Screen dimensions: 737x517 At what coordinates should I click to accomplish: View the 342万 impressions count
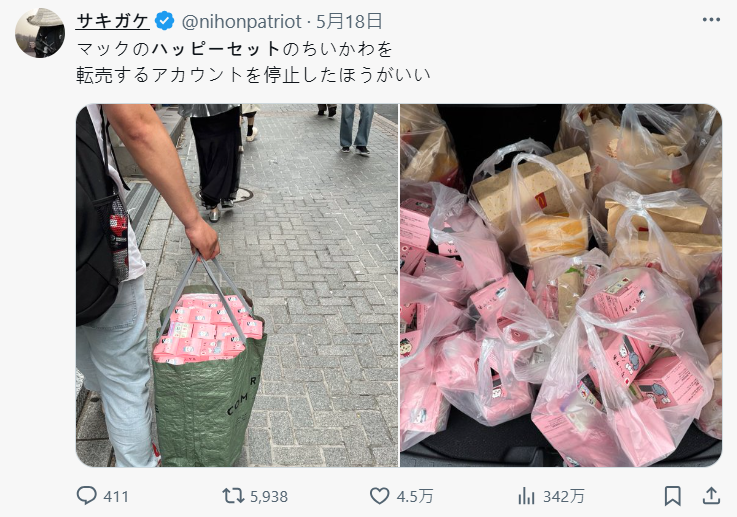click(x=564, y=496)
